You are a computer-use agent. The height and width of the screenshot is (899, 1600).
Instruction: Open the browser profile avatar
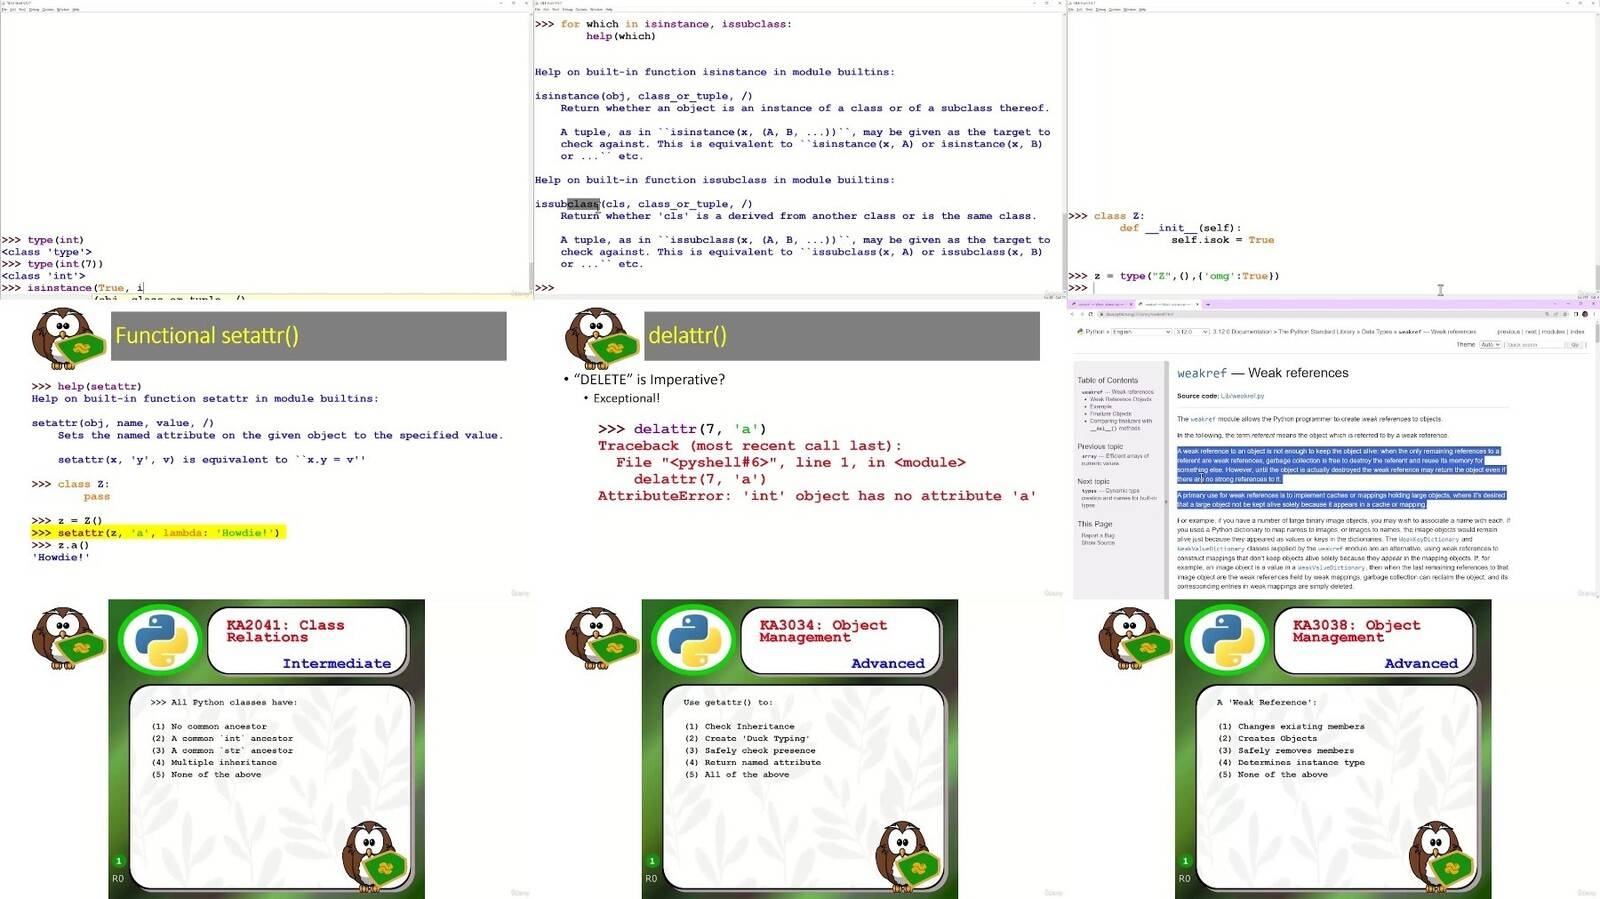1585,314
